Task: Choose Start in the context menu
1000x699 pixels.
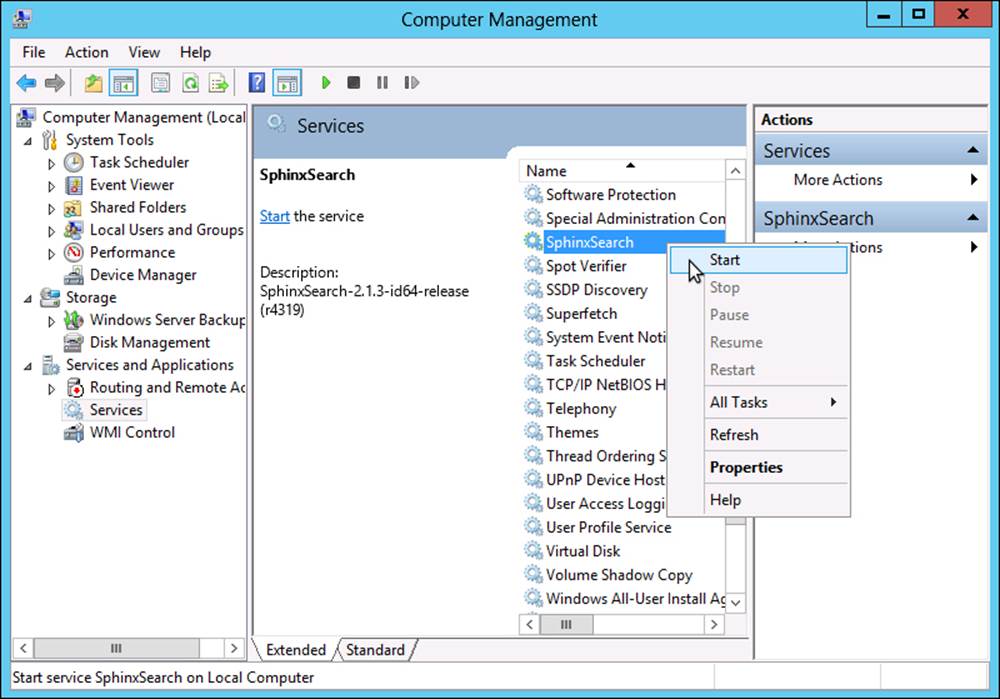Action: pos(759,260)
